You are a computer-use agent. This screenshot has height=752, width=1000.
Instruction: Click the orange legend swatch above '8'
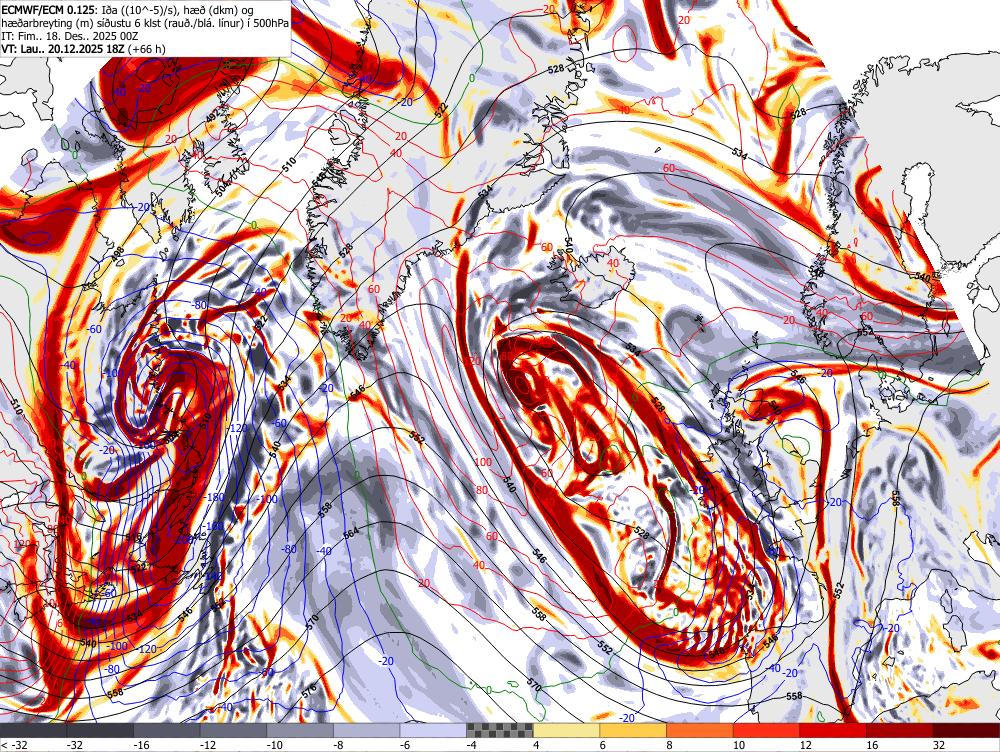(x=700, y=730)
